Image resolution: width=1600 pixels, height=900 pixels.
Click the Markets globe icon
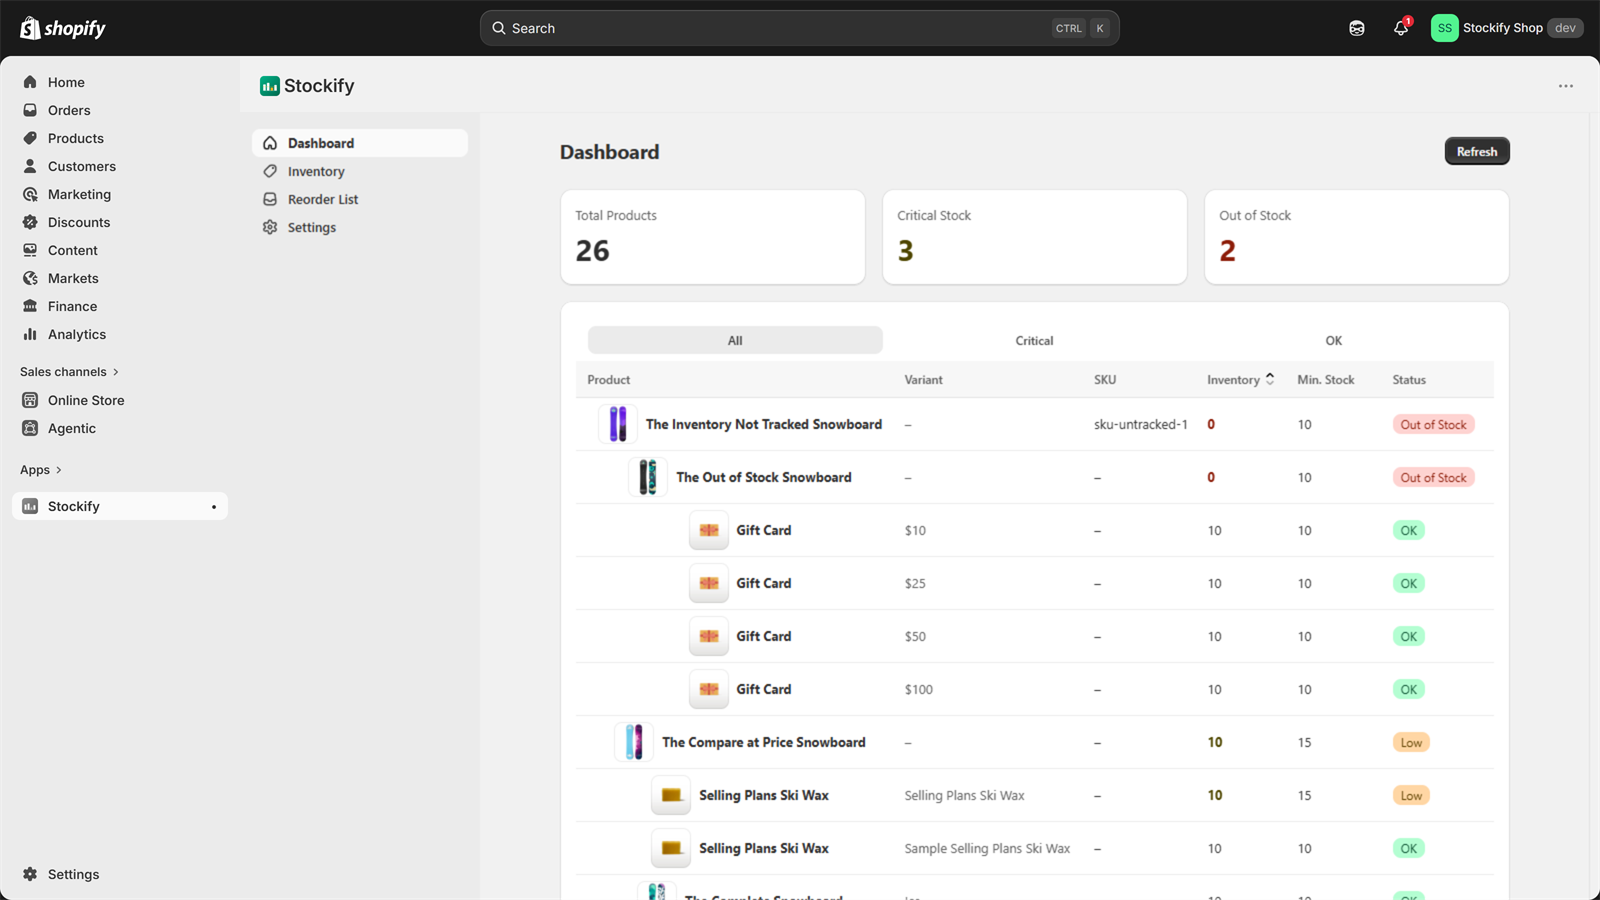[x=30, y=278]
